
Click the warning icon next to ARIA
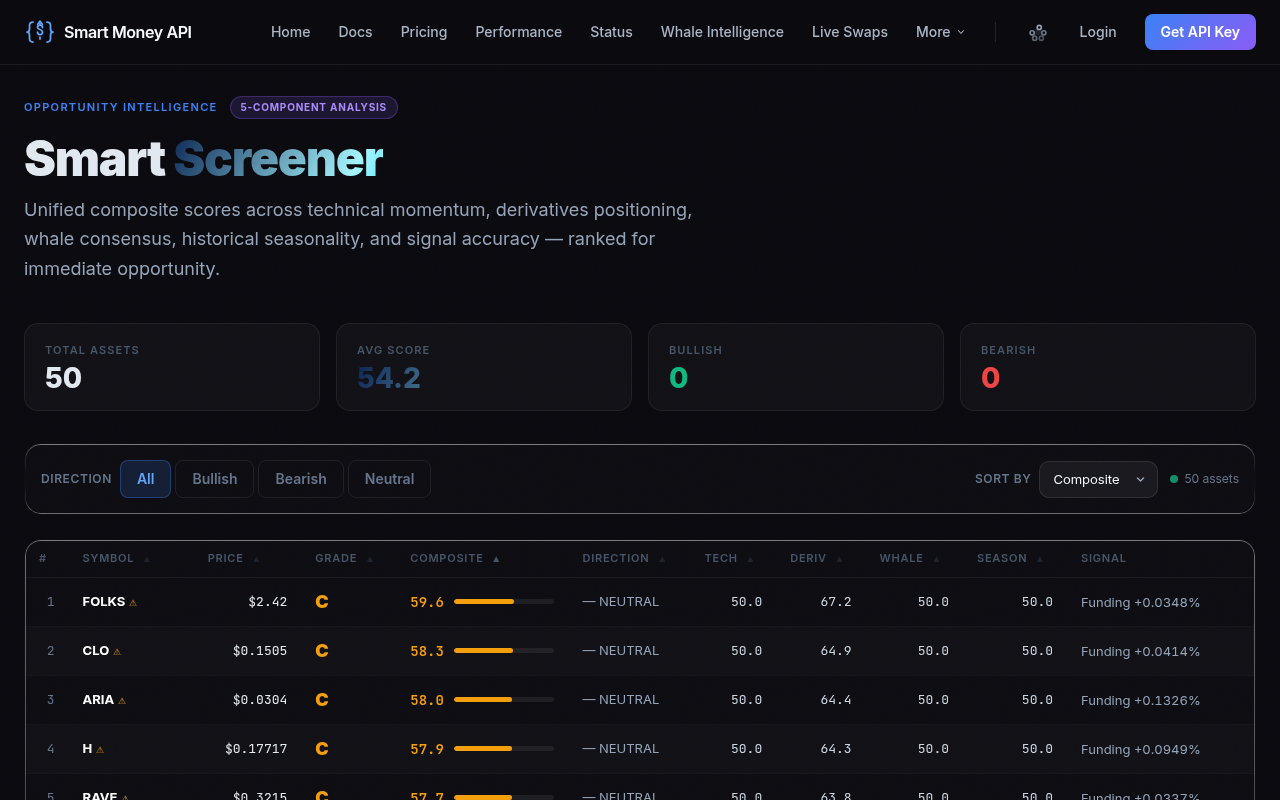pyautogui.click(x=122, y=700)
